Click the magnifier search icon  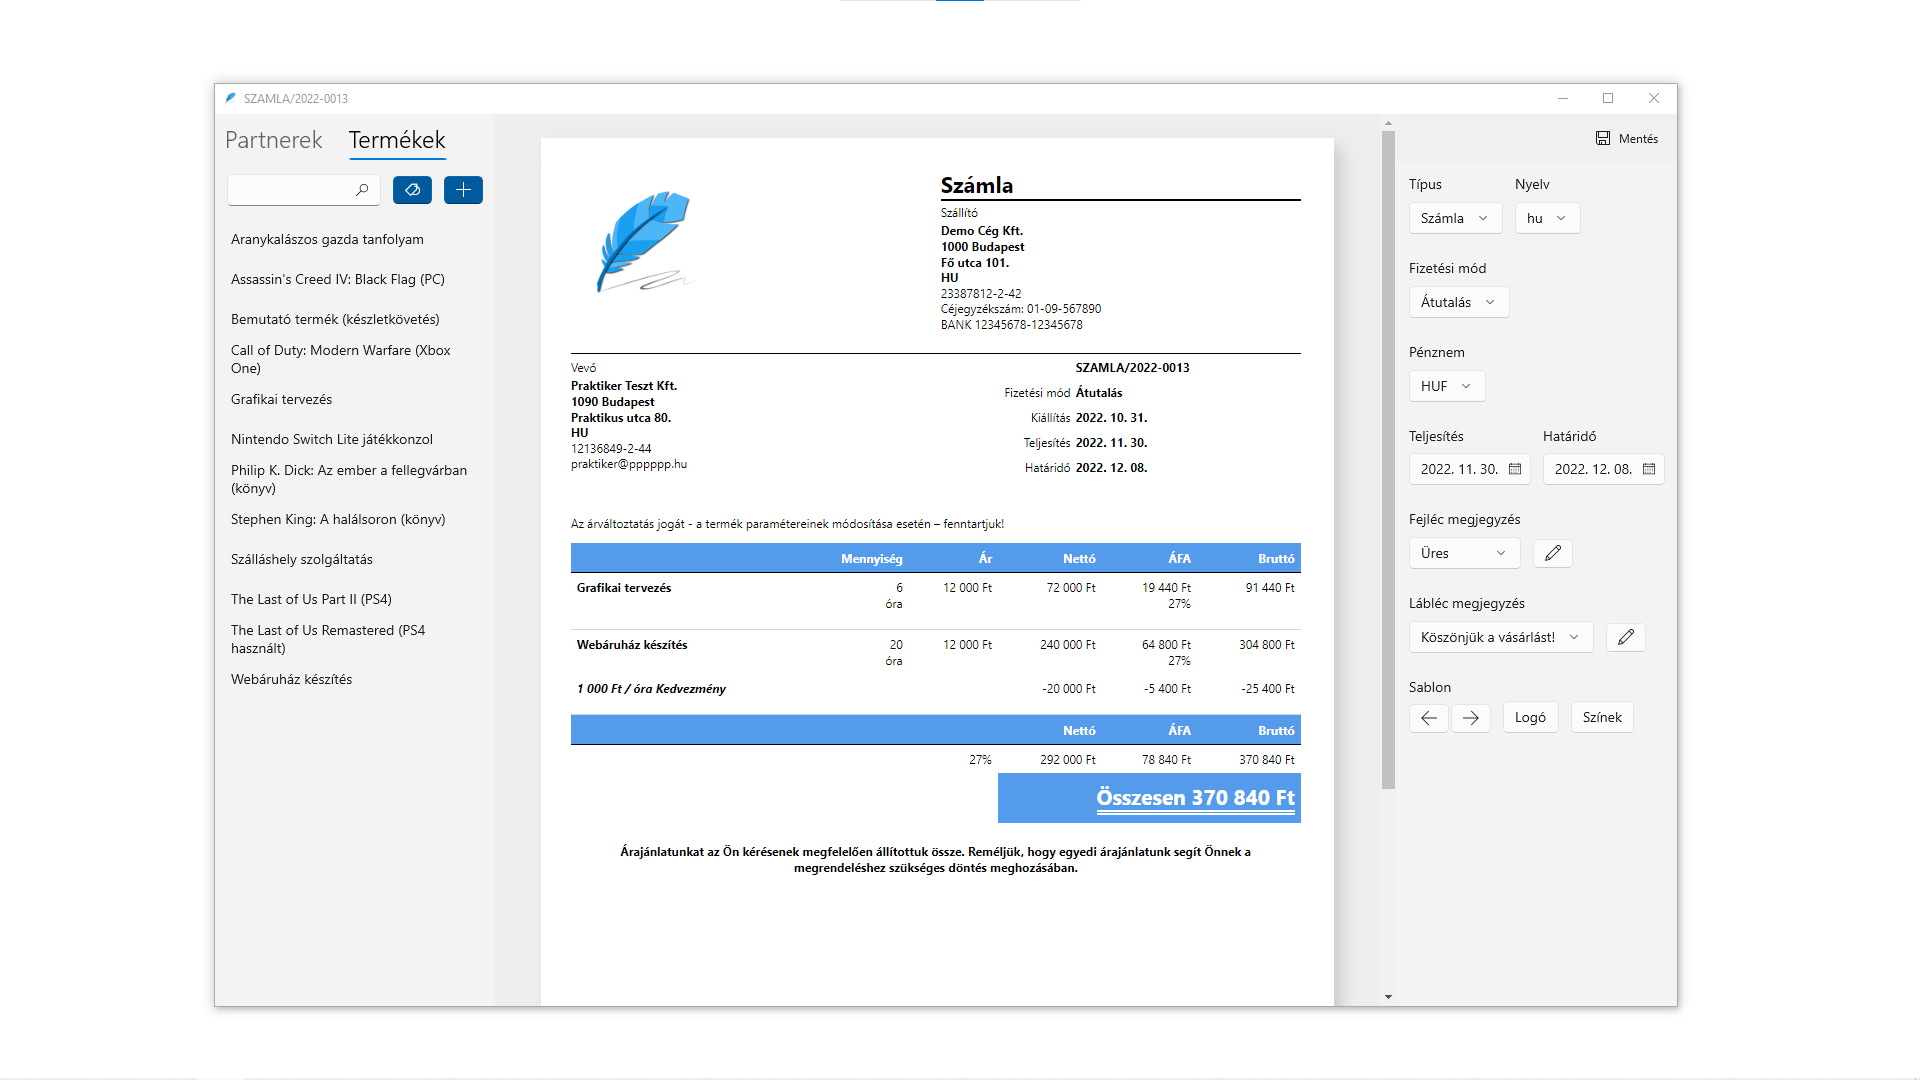pos(362,190)
